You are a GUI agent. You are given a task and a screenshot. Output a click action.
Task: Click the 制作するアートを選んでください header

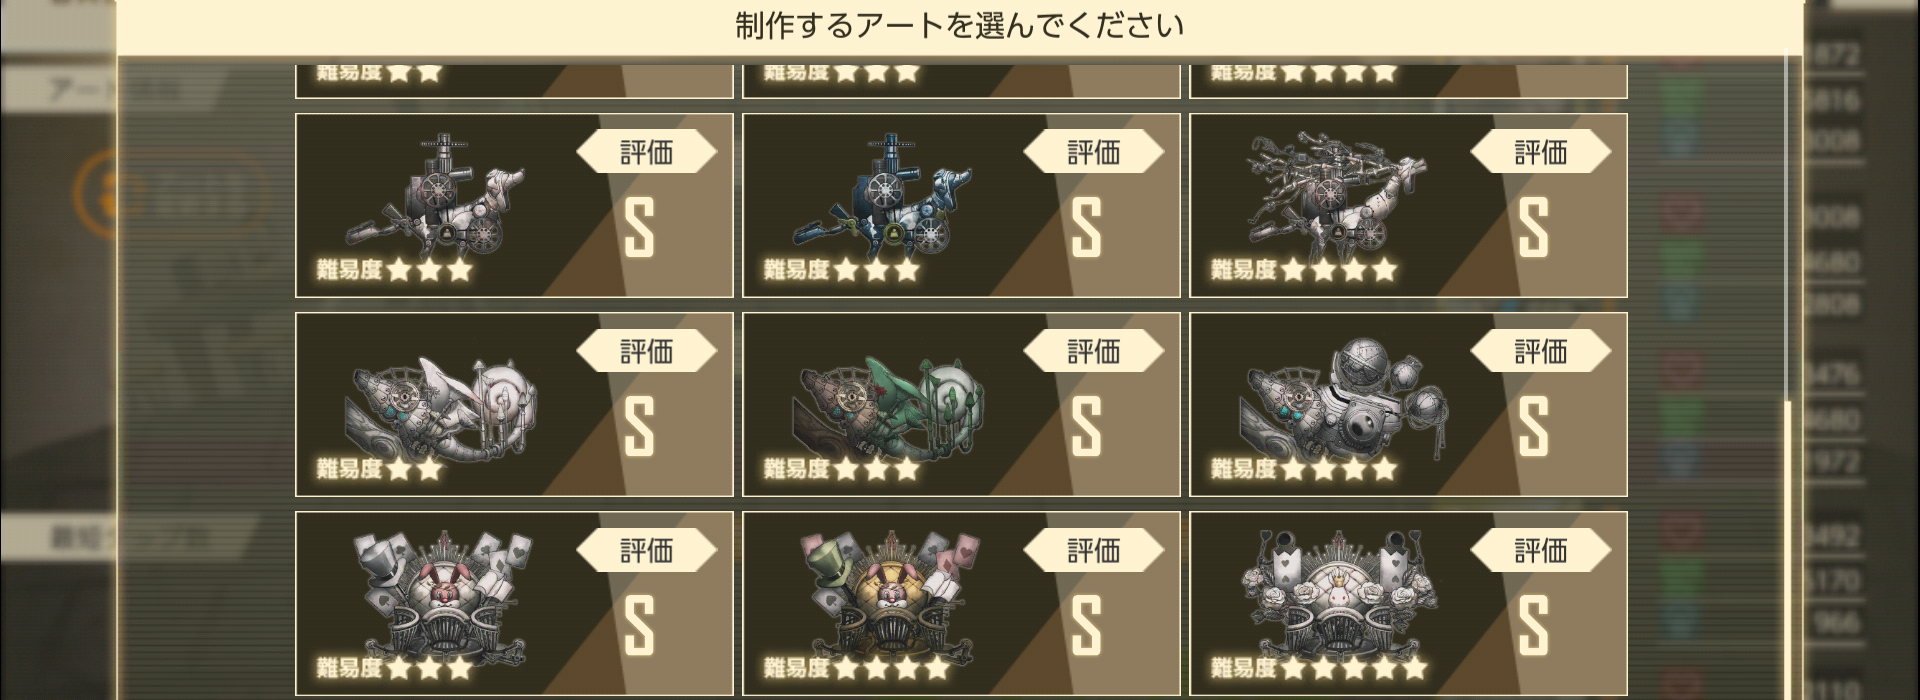[x=960, y=26]
